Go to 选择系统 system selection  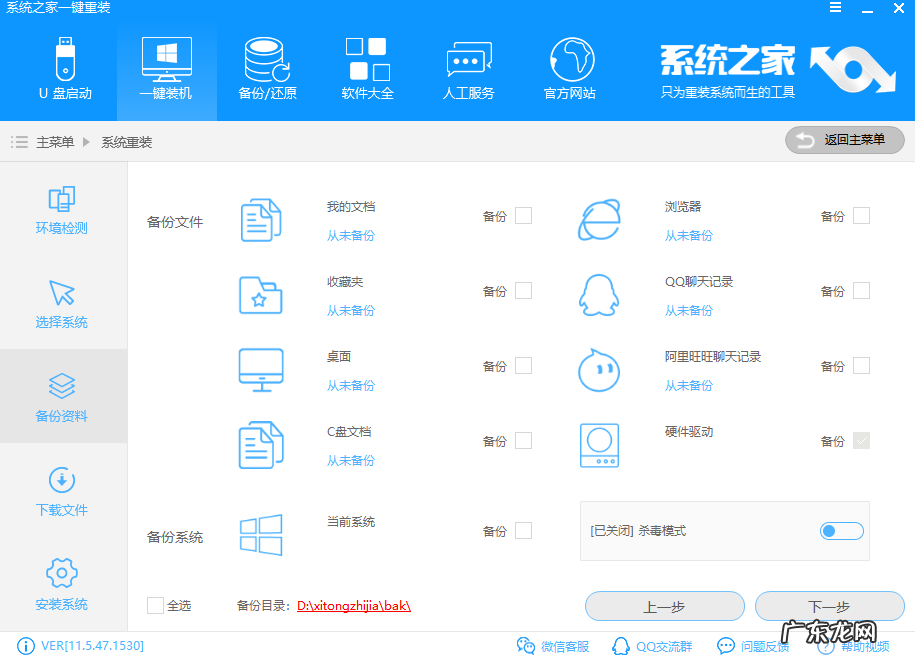(62, 305)
